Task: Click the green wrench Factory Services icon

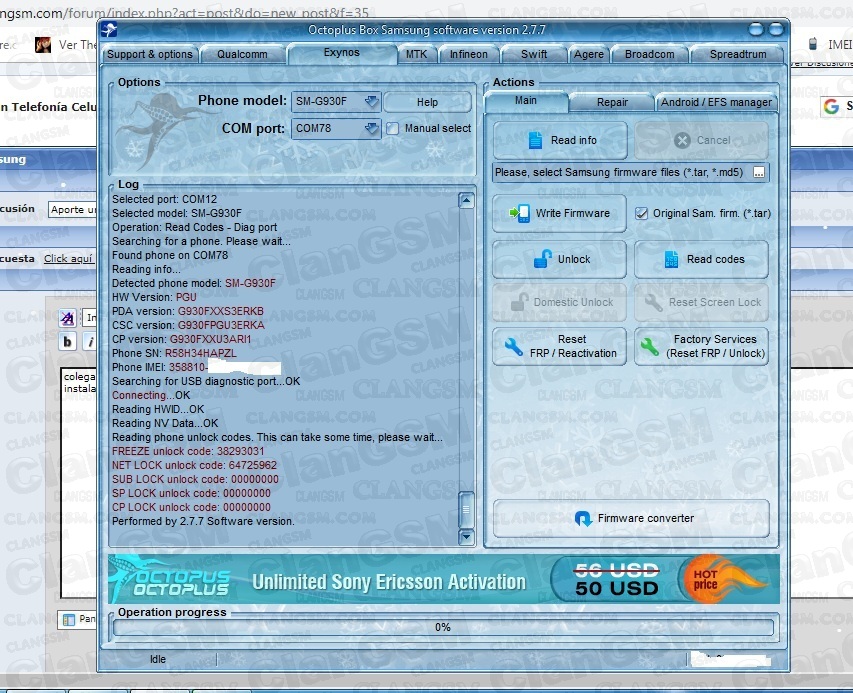Action: click(x=650, y=346)
